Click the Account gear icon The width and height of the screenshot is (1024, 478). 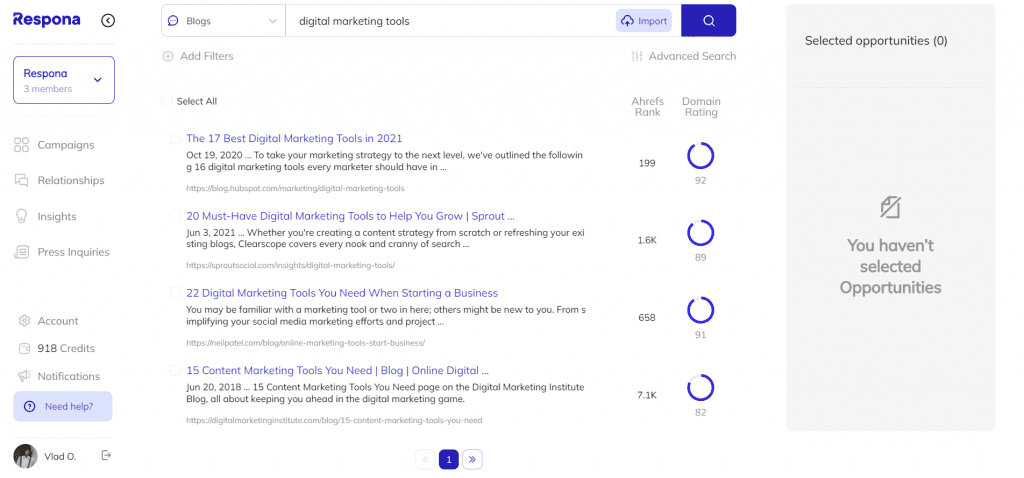pos(25,321)
